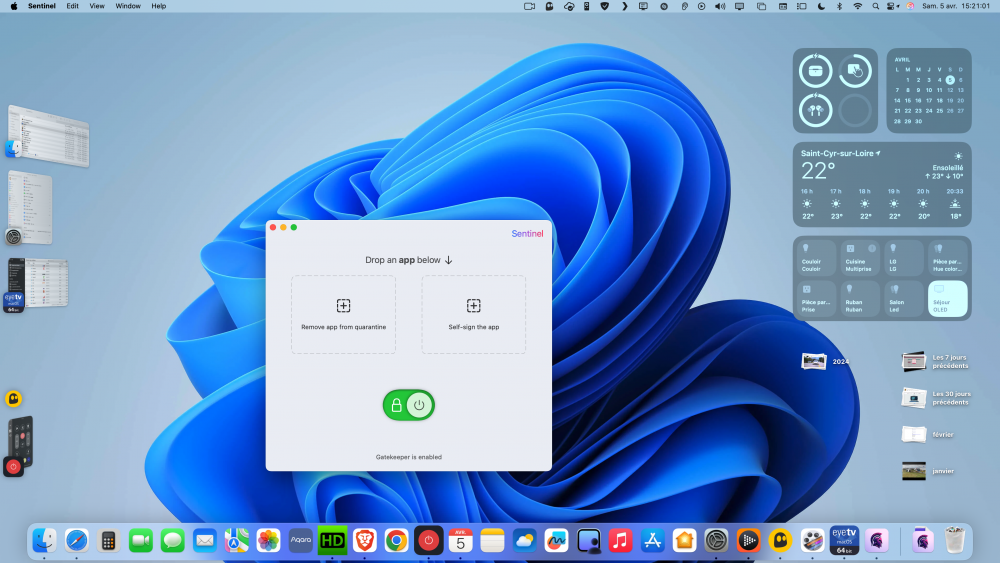Screen dimensions: 1000x563
Task: Open the 2024 photo stack on desktop
Action: 825,362
